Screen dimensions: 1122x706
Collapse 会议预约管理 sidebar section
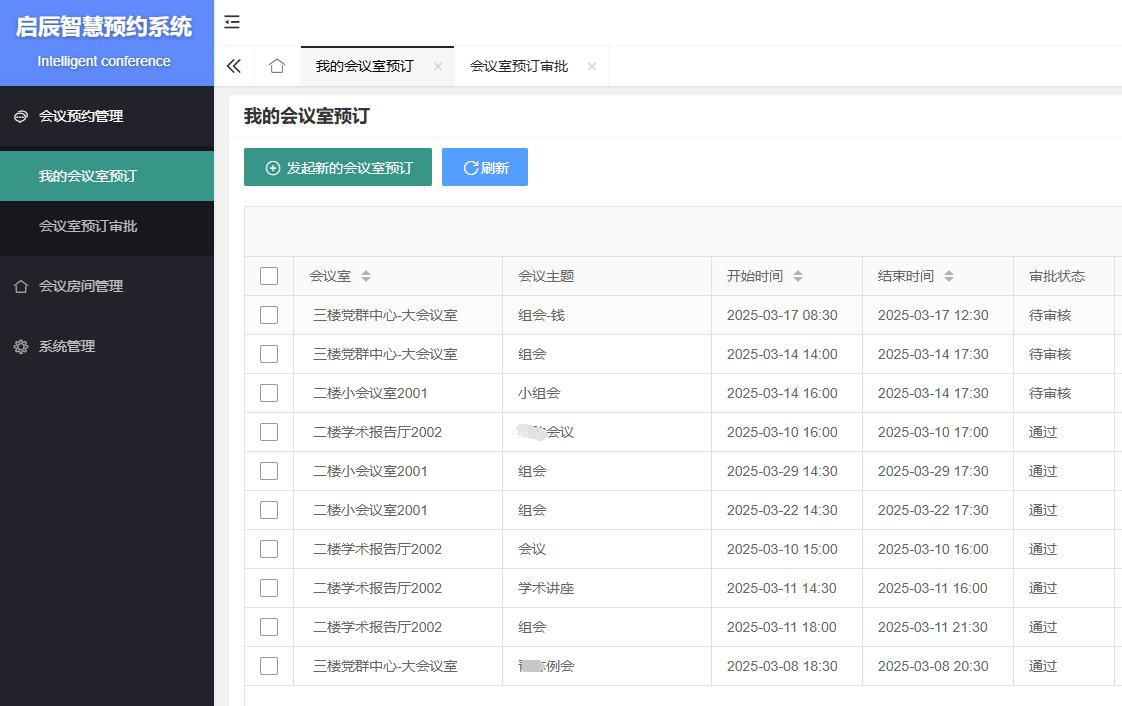[x=81, y=116]
